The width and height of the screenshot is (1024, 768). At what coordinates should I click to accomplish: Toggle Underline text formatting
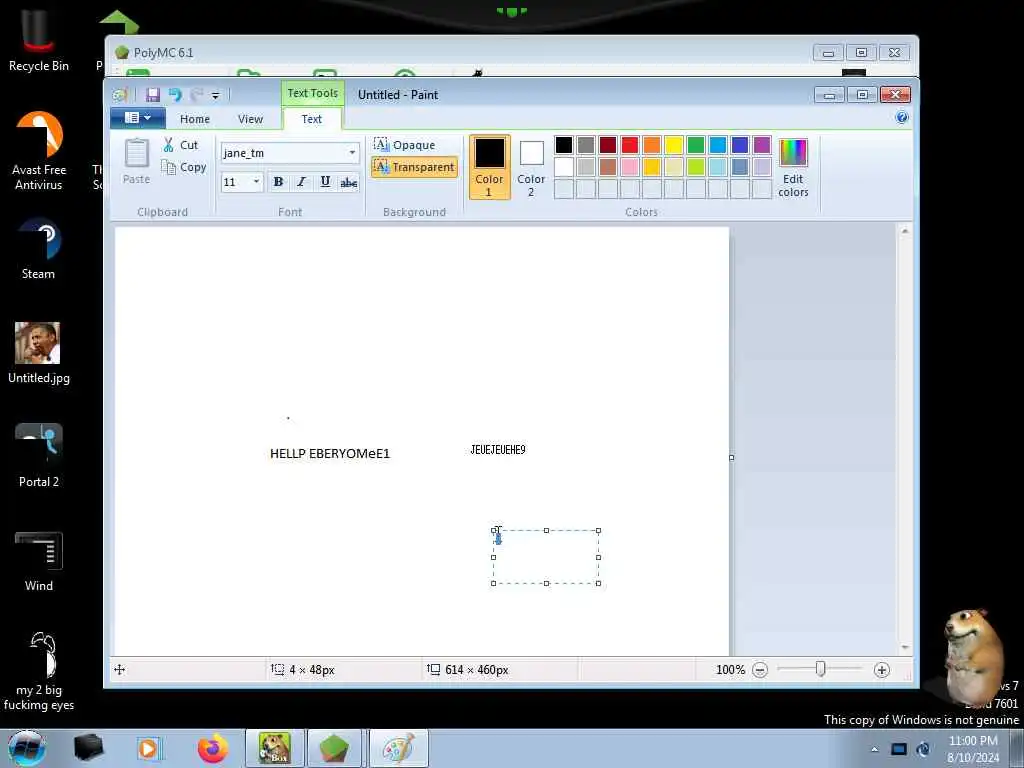point(325,182)
